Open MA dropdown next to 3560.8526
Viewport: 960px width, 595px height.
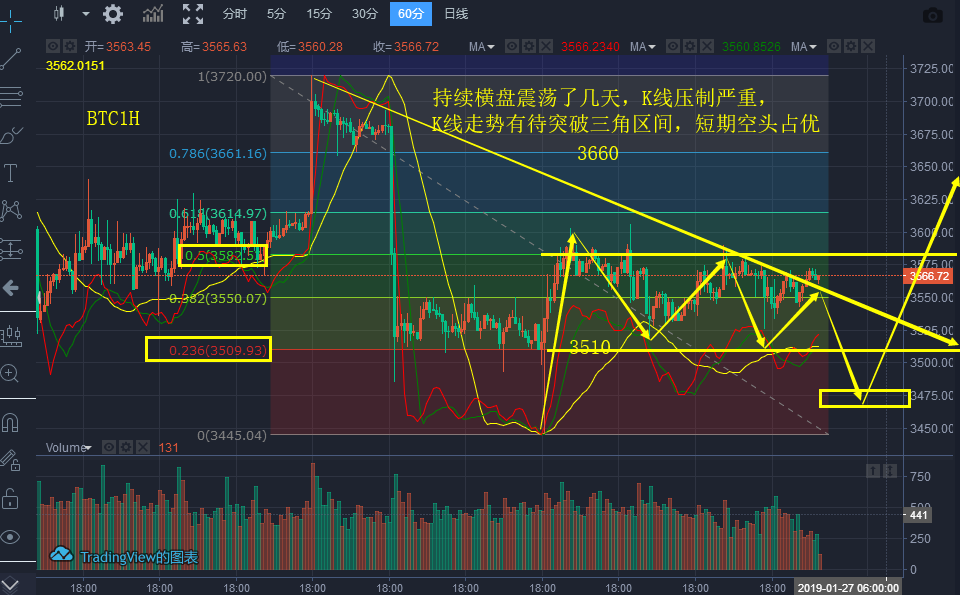pyautogui.click(x=804, y=47)
